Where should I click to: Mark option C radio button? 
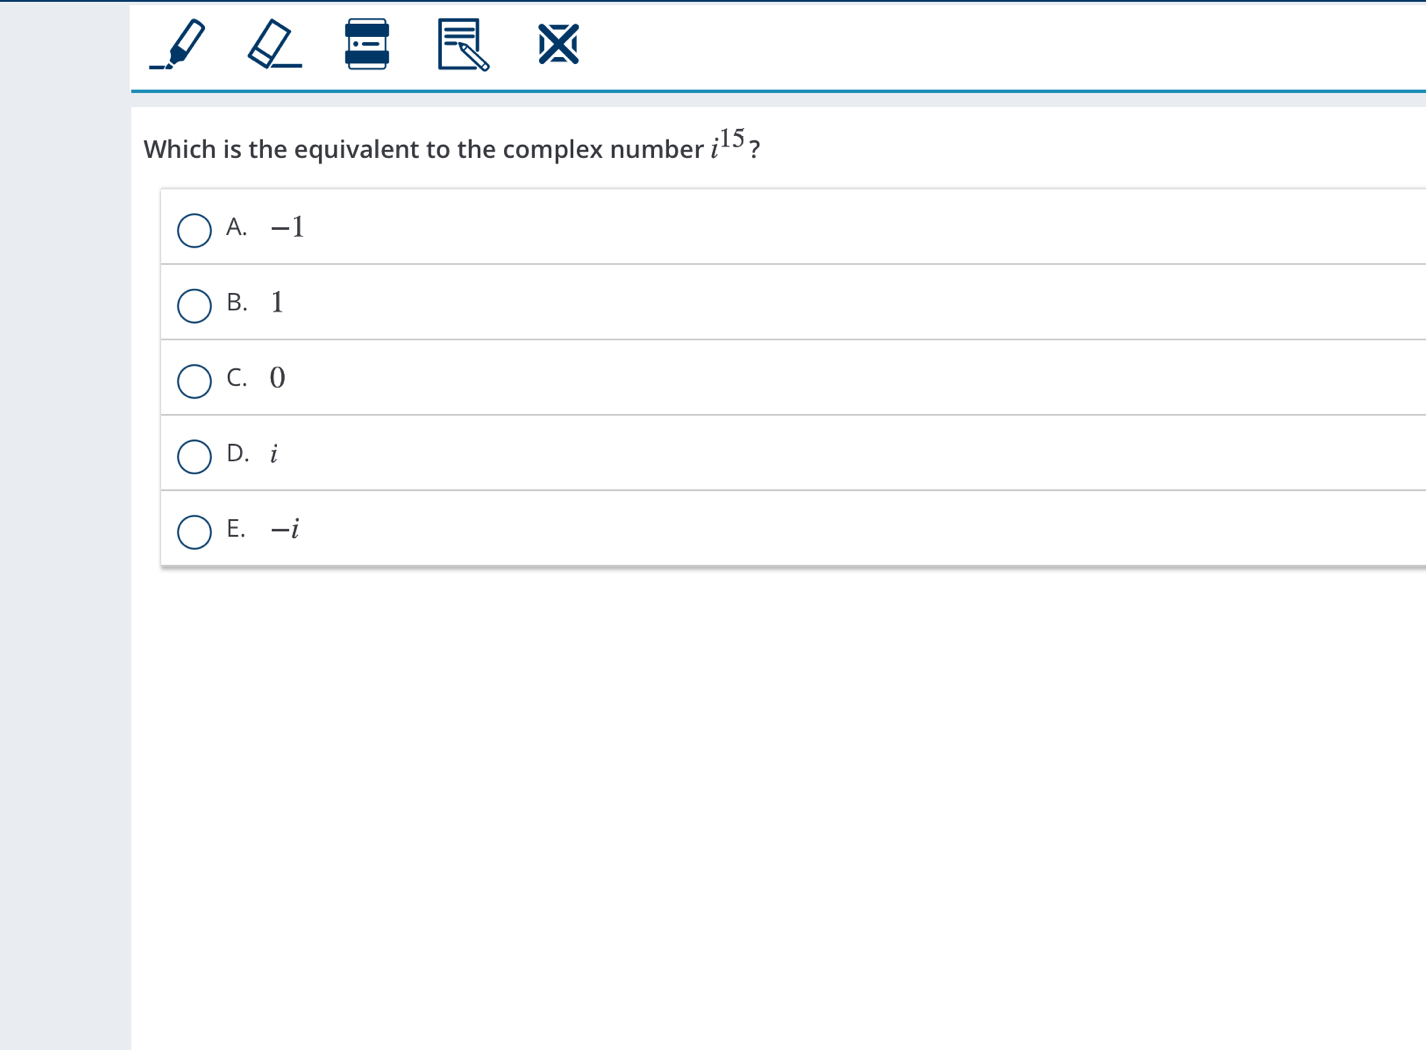194,381
